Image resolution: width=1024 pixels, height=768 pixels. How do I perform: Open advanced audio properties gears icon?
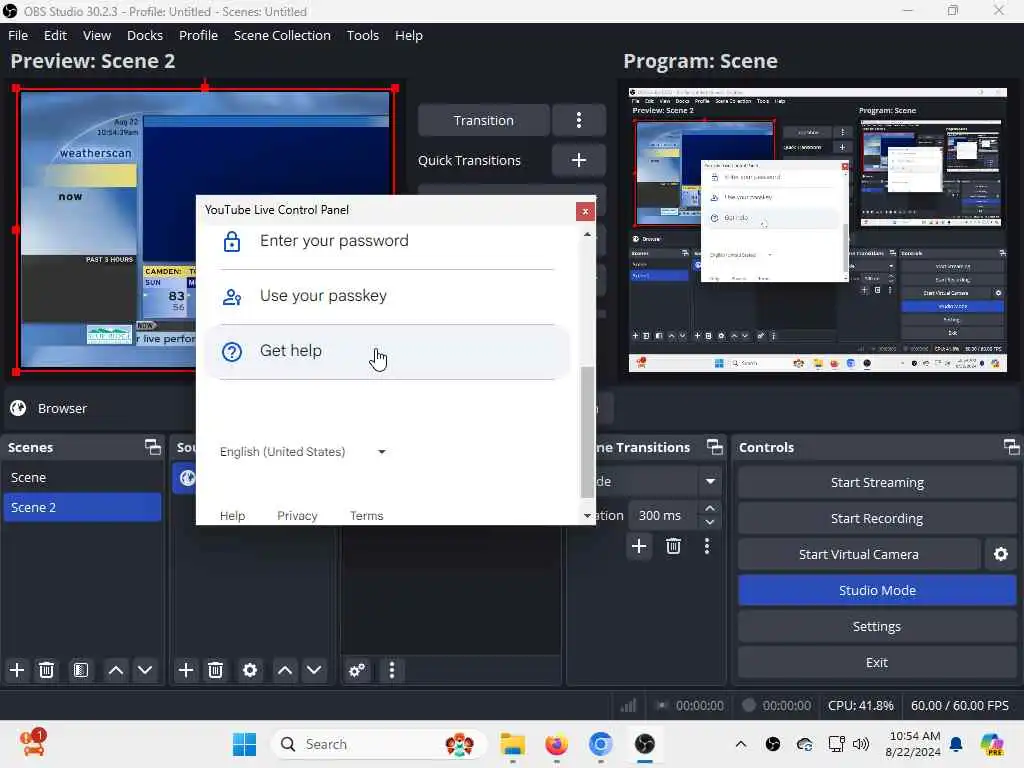pos(357,670)
